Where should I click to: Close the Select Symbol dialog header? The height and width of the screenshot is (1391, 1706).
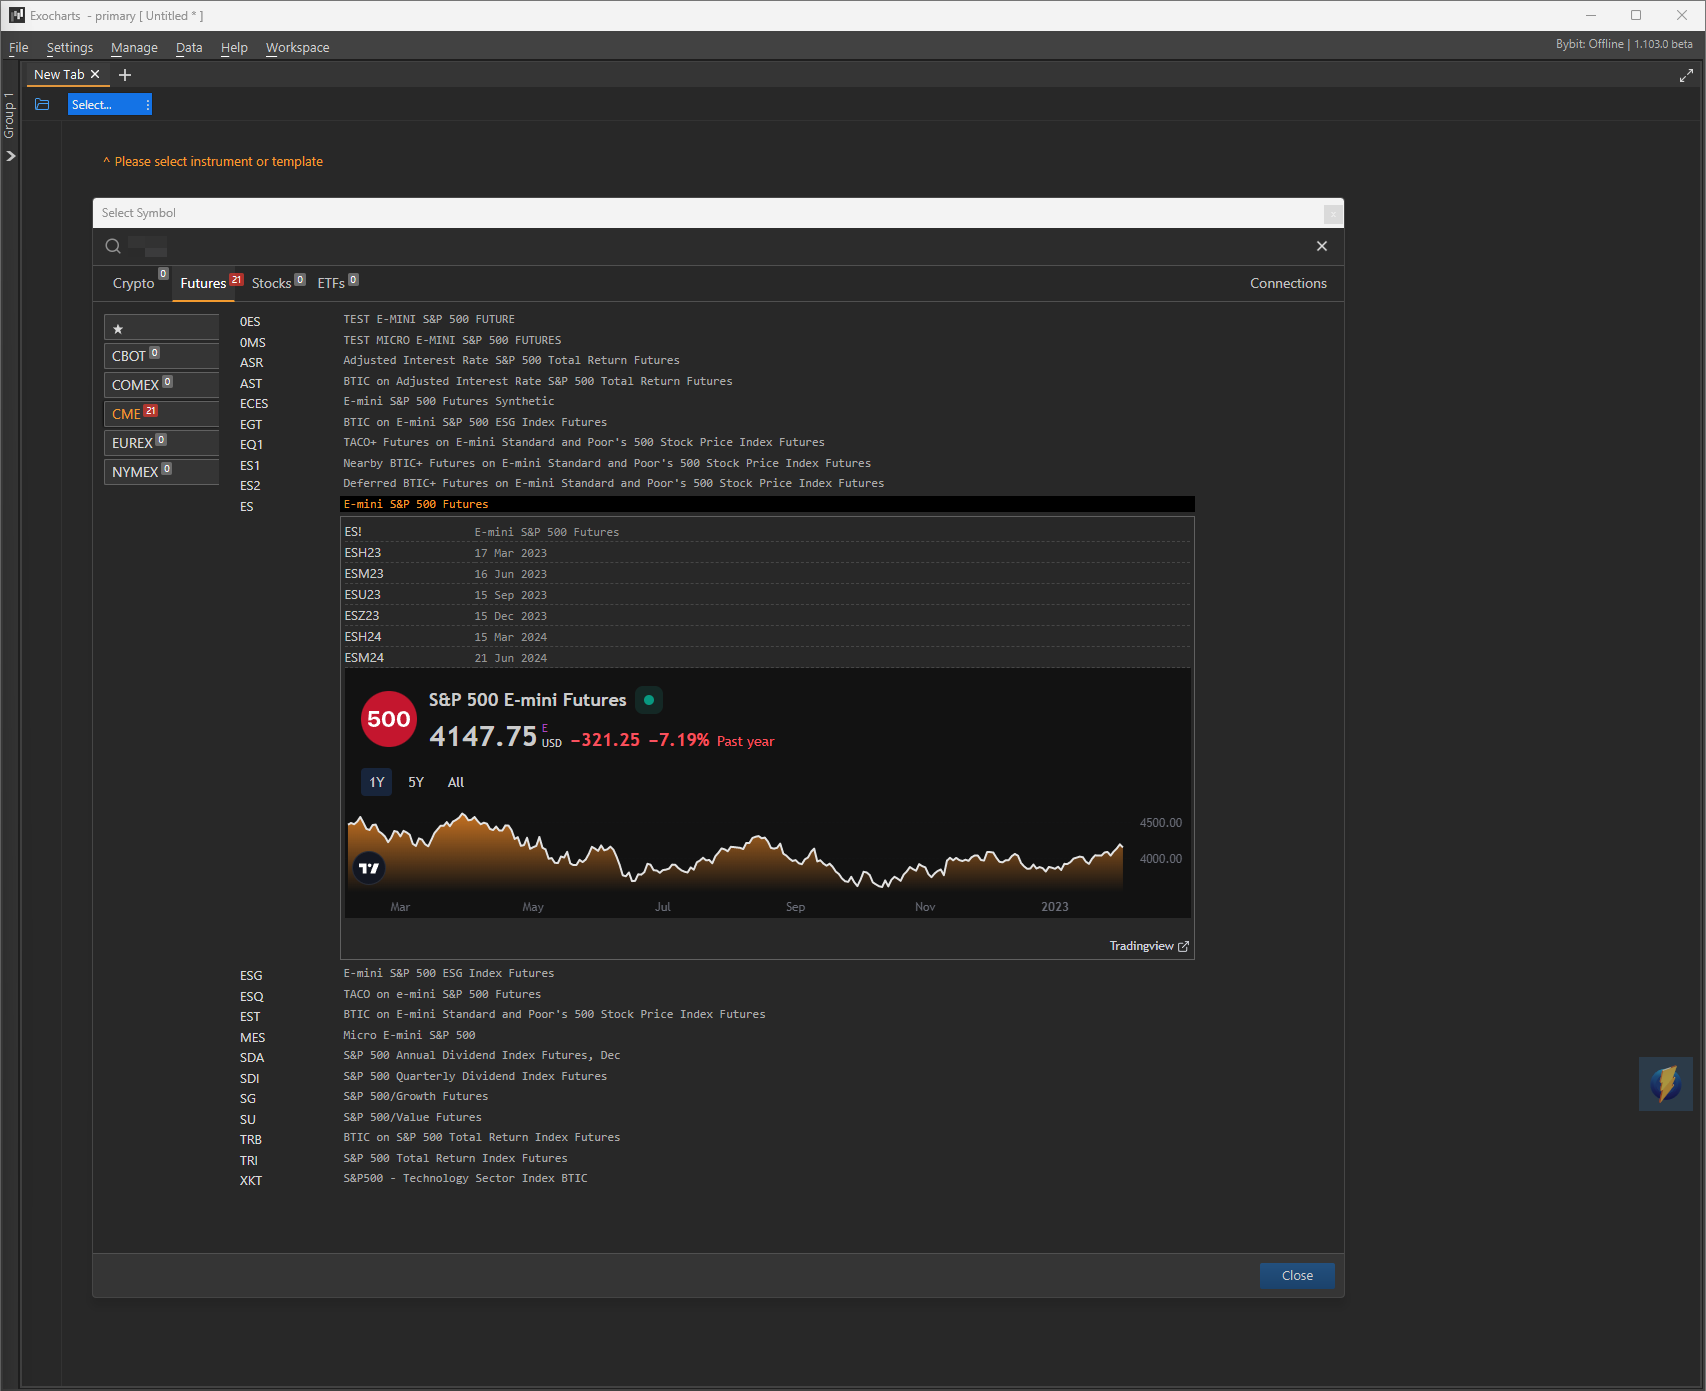pos(1333,214)
